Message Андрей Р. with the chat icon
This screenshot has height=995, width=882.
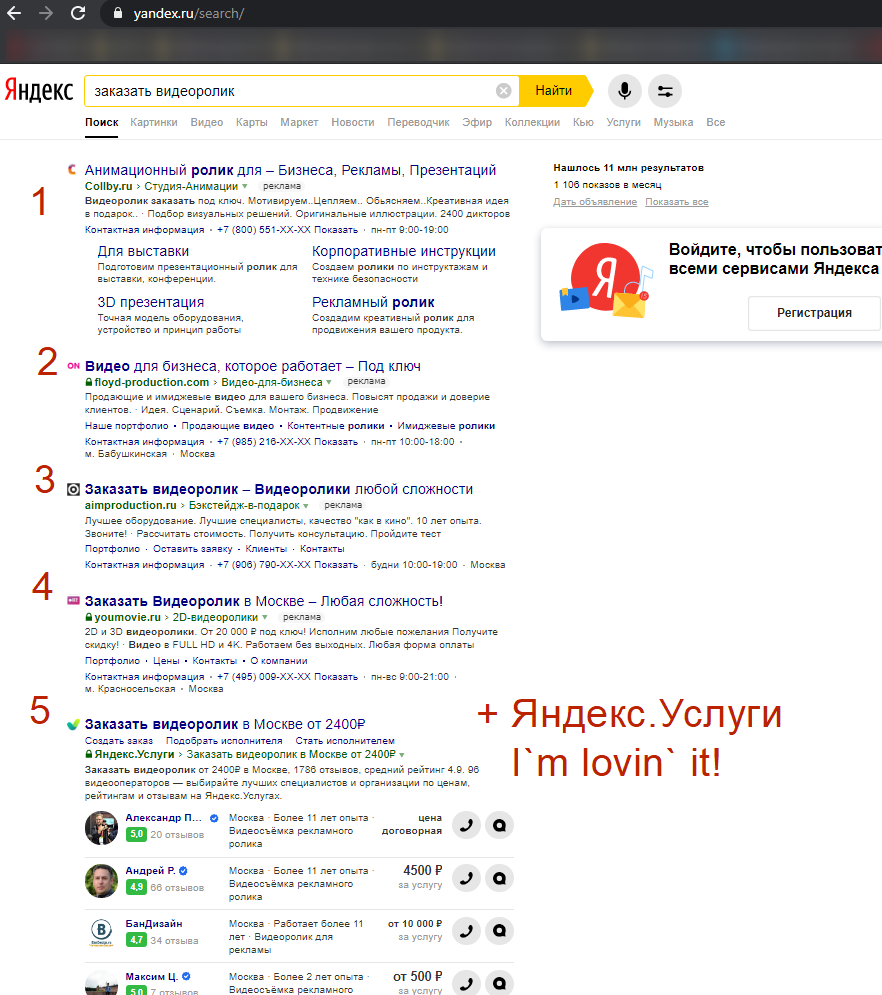(x=499, y=878)
